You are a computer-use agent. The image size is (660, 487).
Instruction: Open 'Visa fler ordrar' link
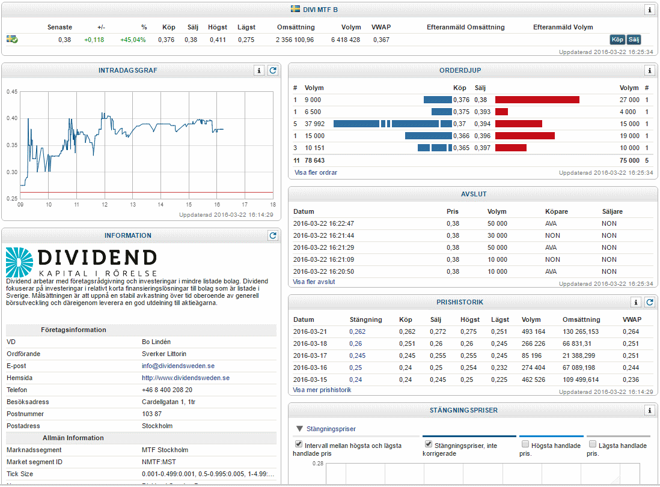coord(316,172)
